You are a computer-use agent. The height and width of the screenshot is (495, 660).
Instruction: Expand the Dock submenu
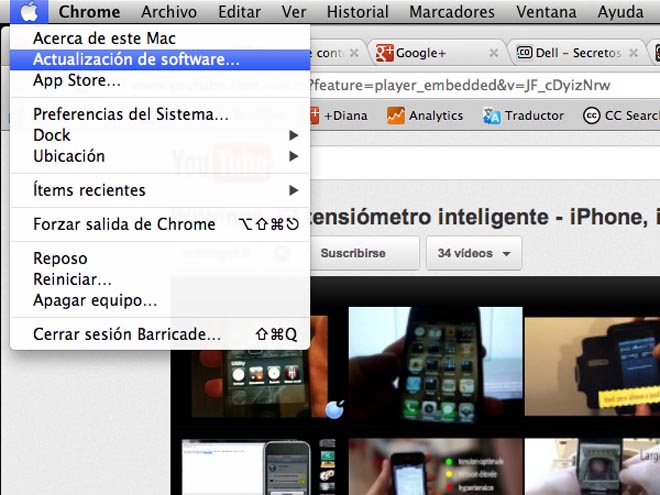tap(294, 135)
